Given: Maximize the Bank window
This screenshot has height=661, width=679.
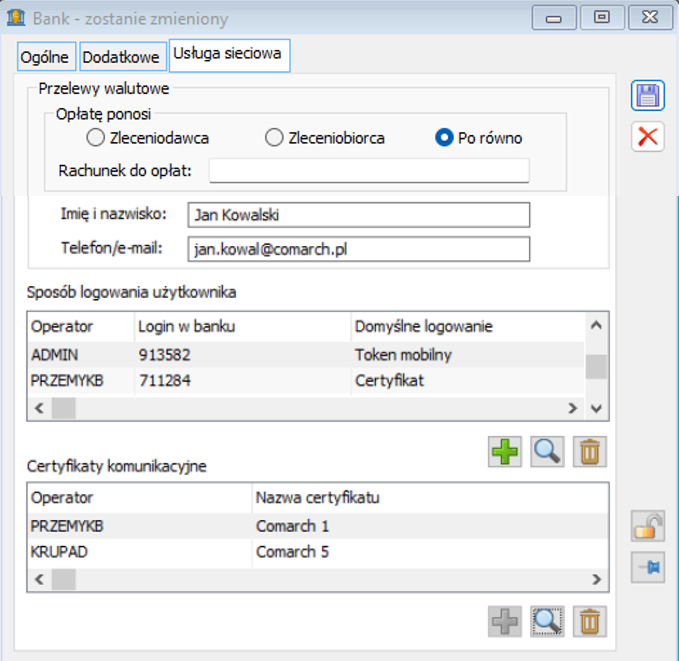Looking at the screenshot, I should click(602, 18).
